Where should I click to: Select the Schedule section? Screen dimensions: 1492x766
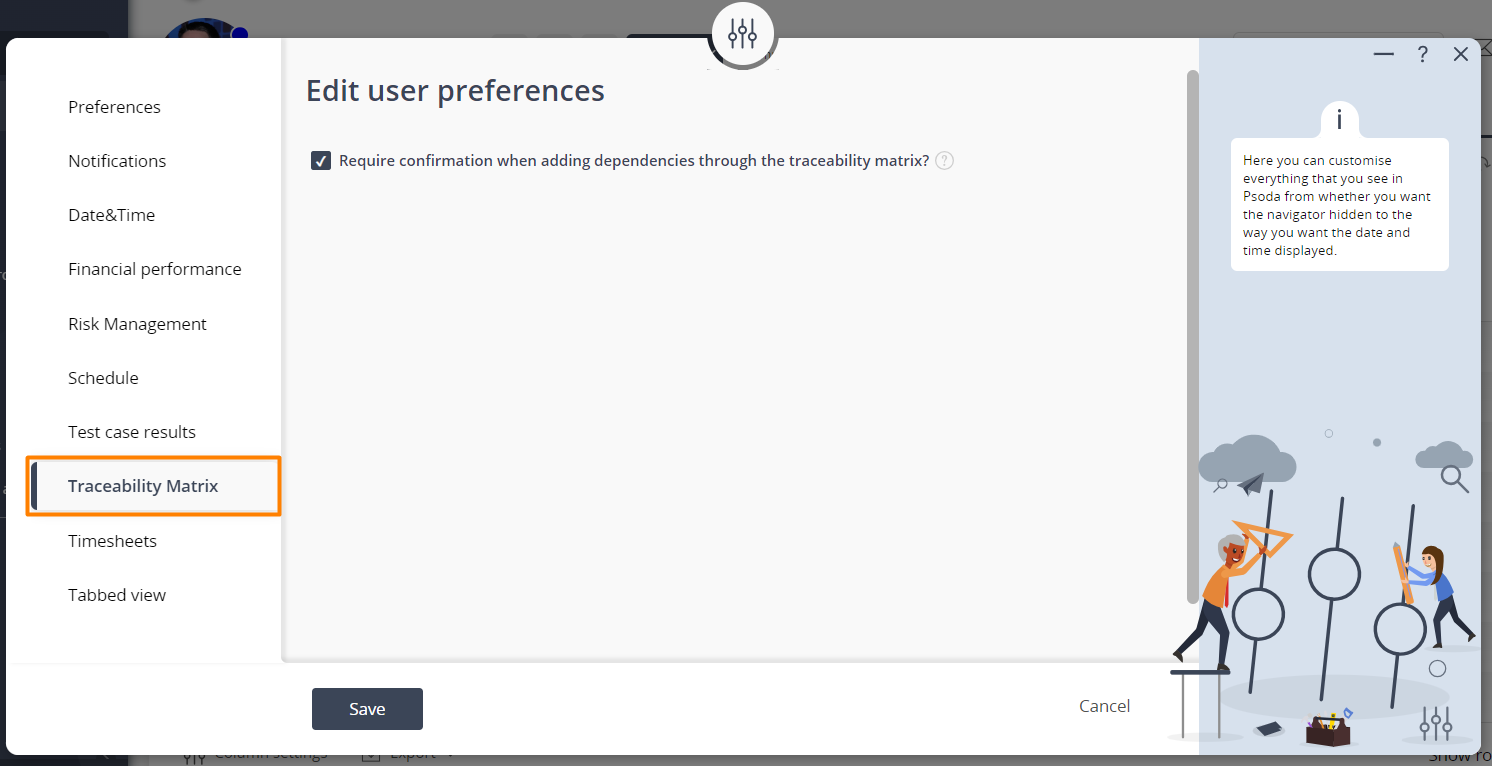pyautogui.click(x=103, y=378)
